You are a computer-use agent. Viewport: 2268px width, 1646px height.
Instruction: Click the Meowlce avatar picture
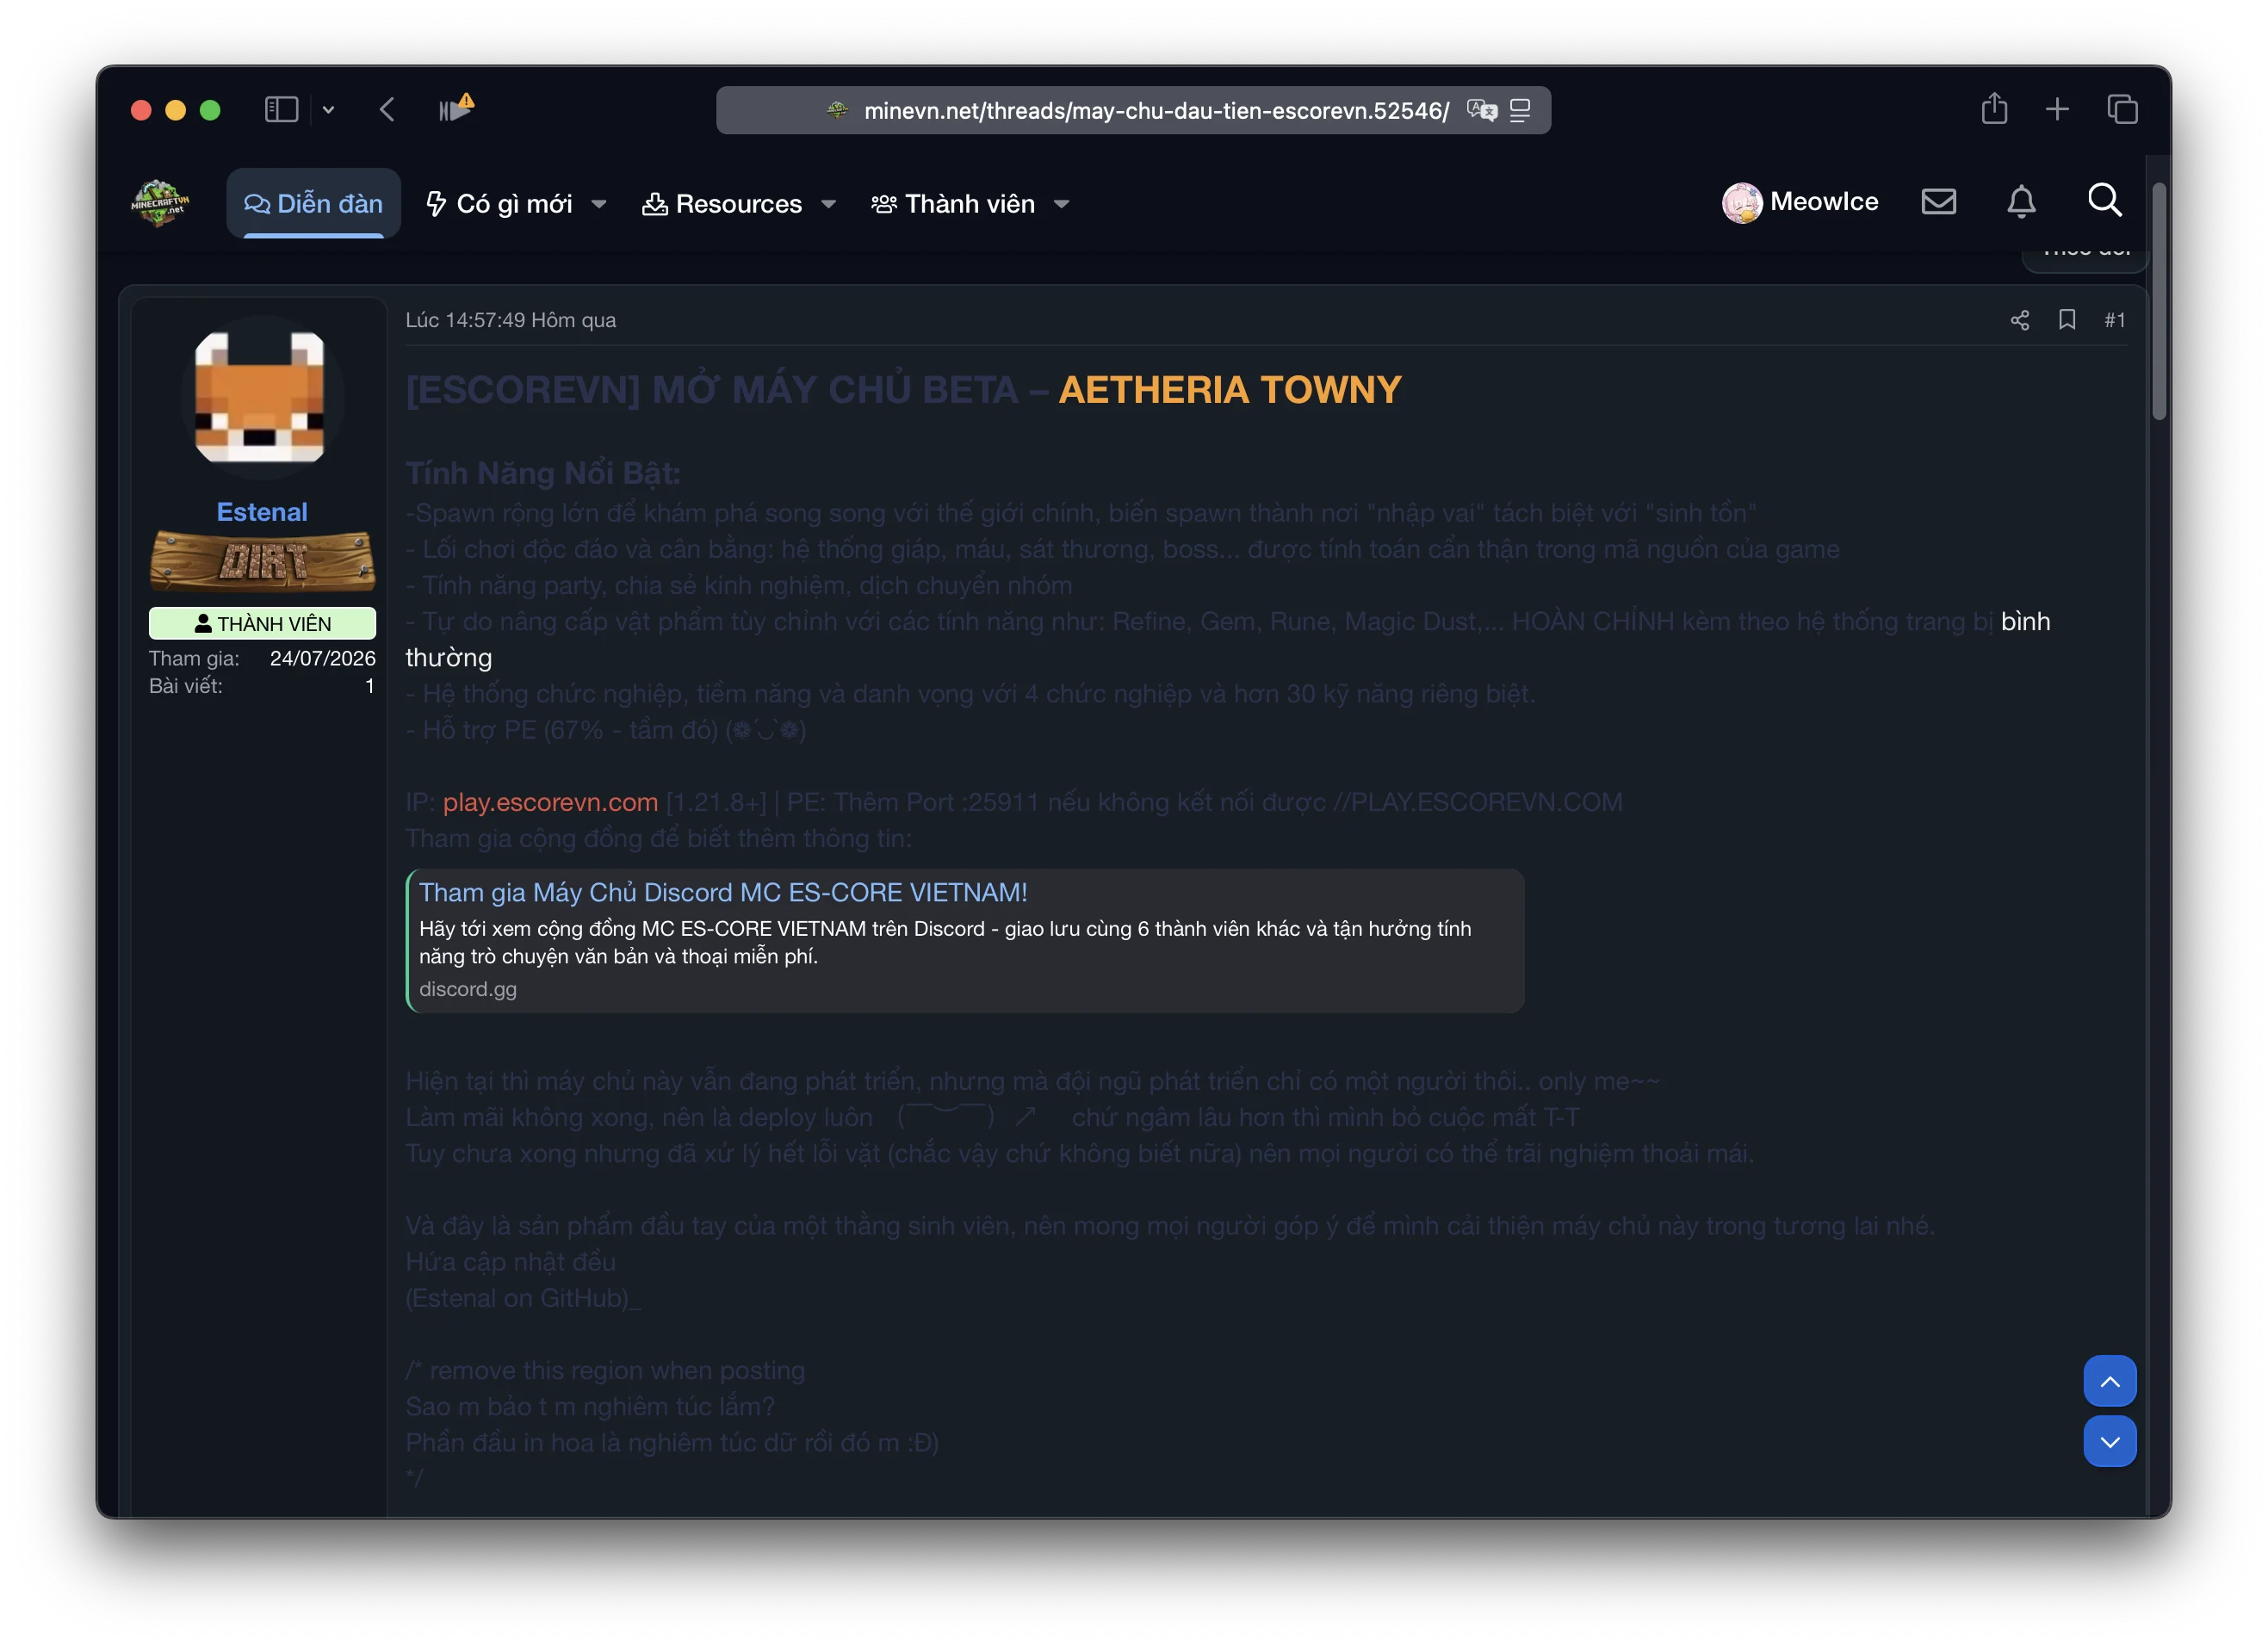[x=1742, y=203]
